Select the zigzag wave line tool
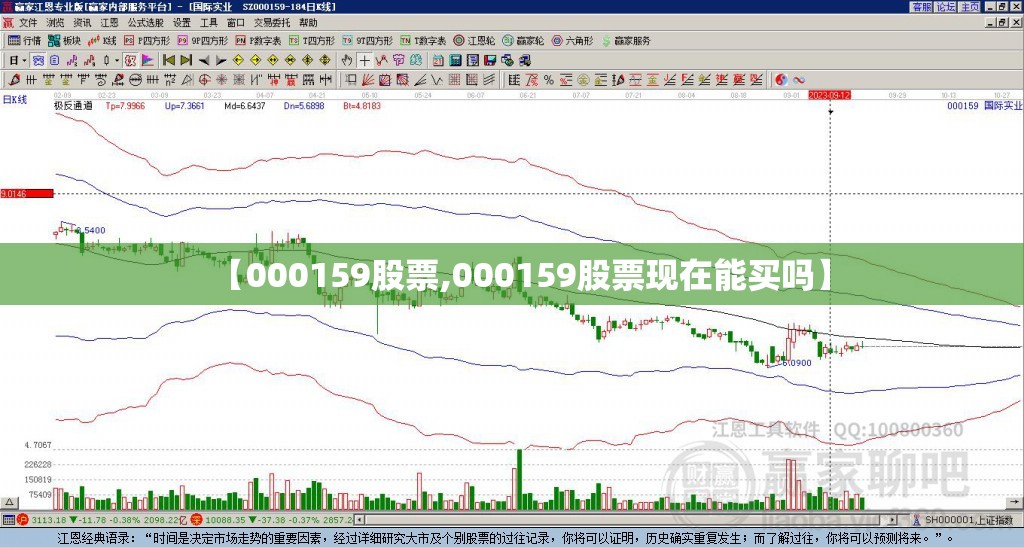Image resolution: width=1024 pixels, height=548 pixels. point(436,80)
